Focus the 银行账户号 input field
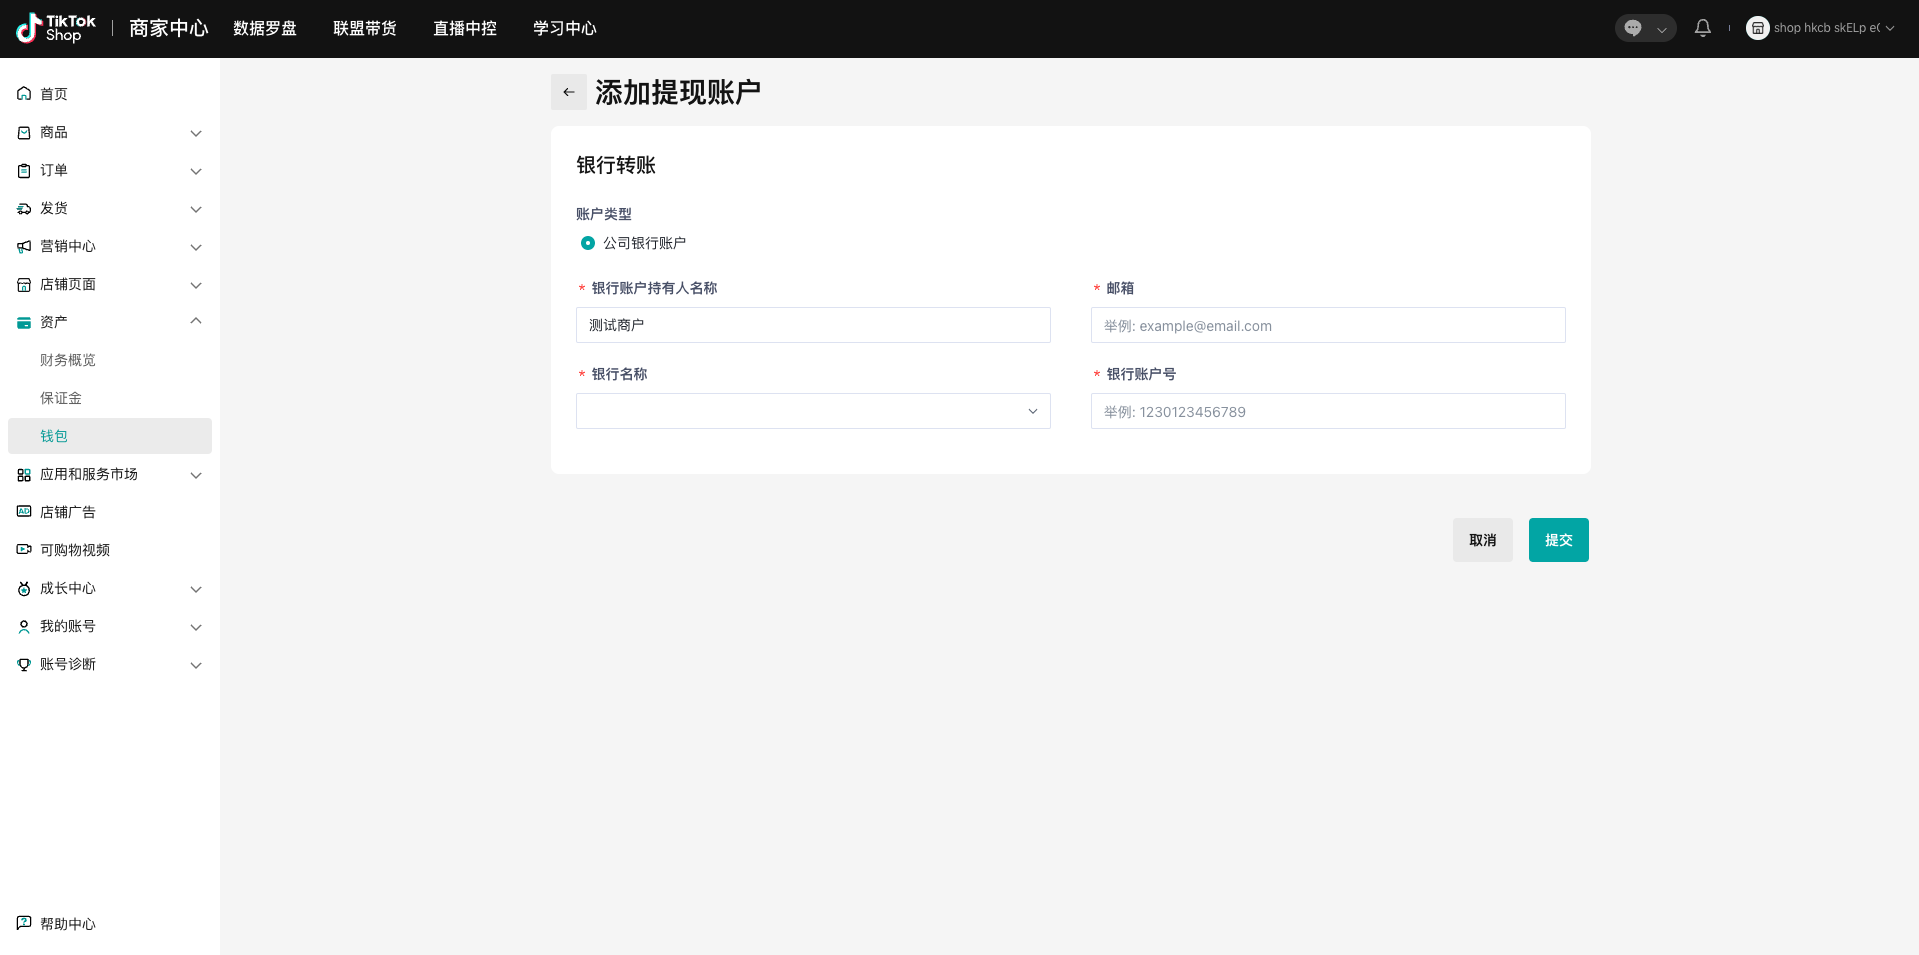The width and height of the screenshot is (1919, 955). tap(1328, 411)
